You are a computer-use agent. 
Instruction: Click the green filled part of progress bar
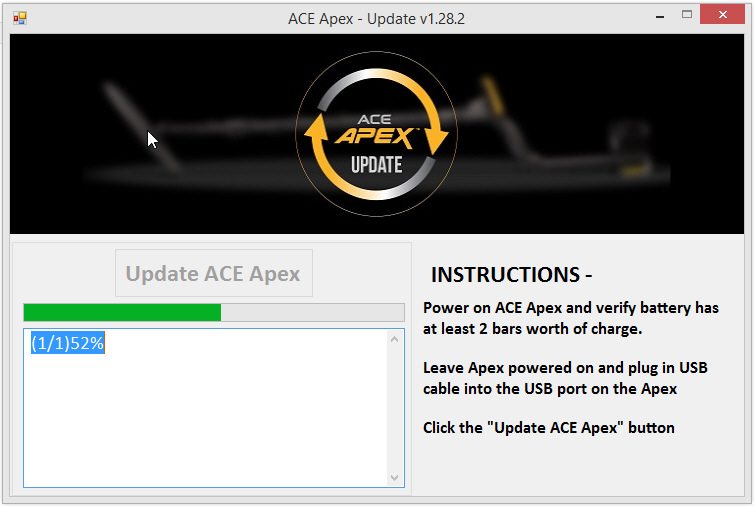point(122,312)
